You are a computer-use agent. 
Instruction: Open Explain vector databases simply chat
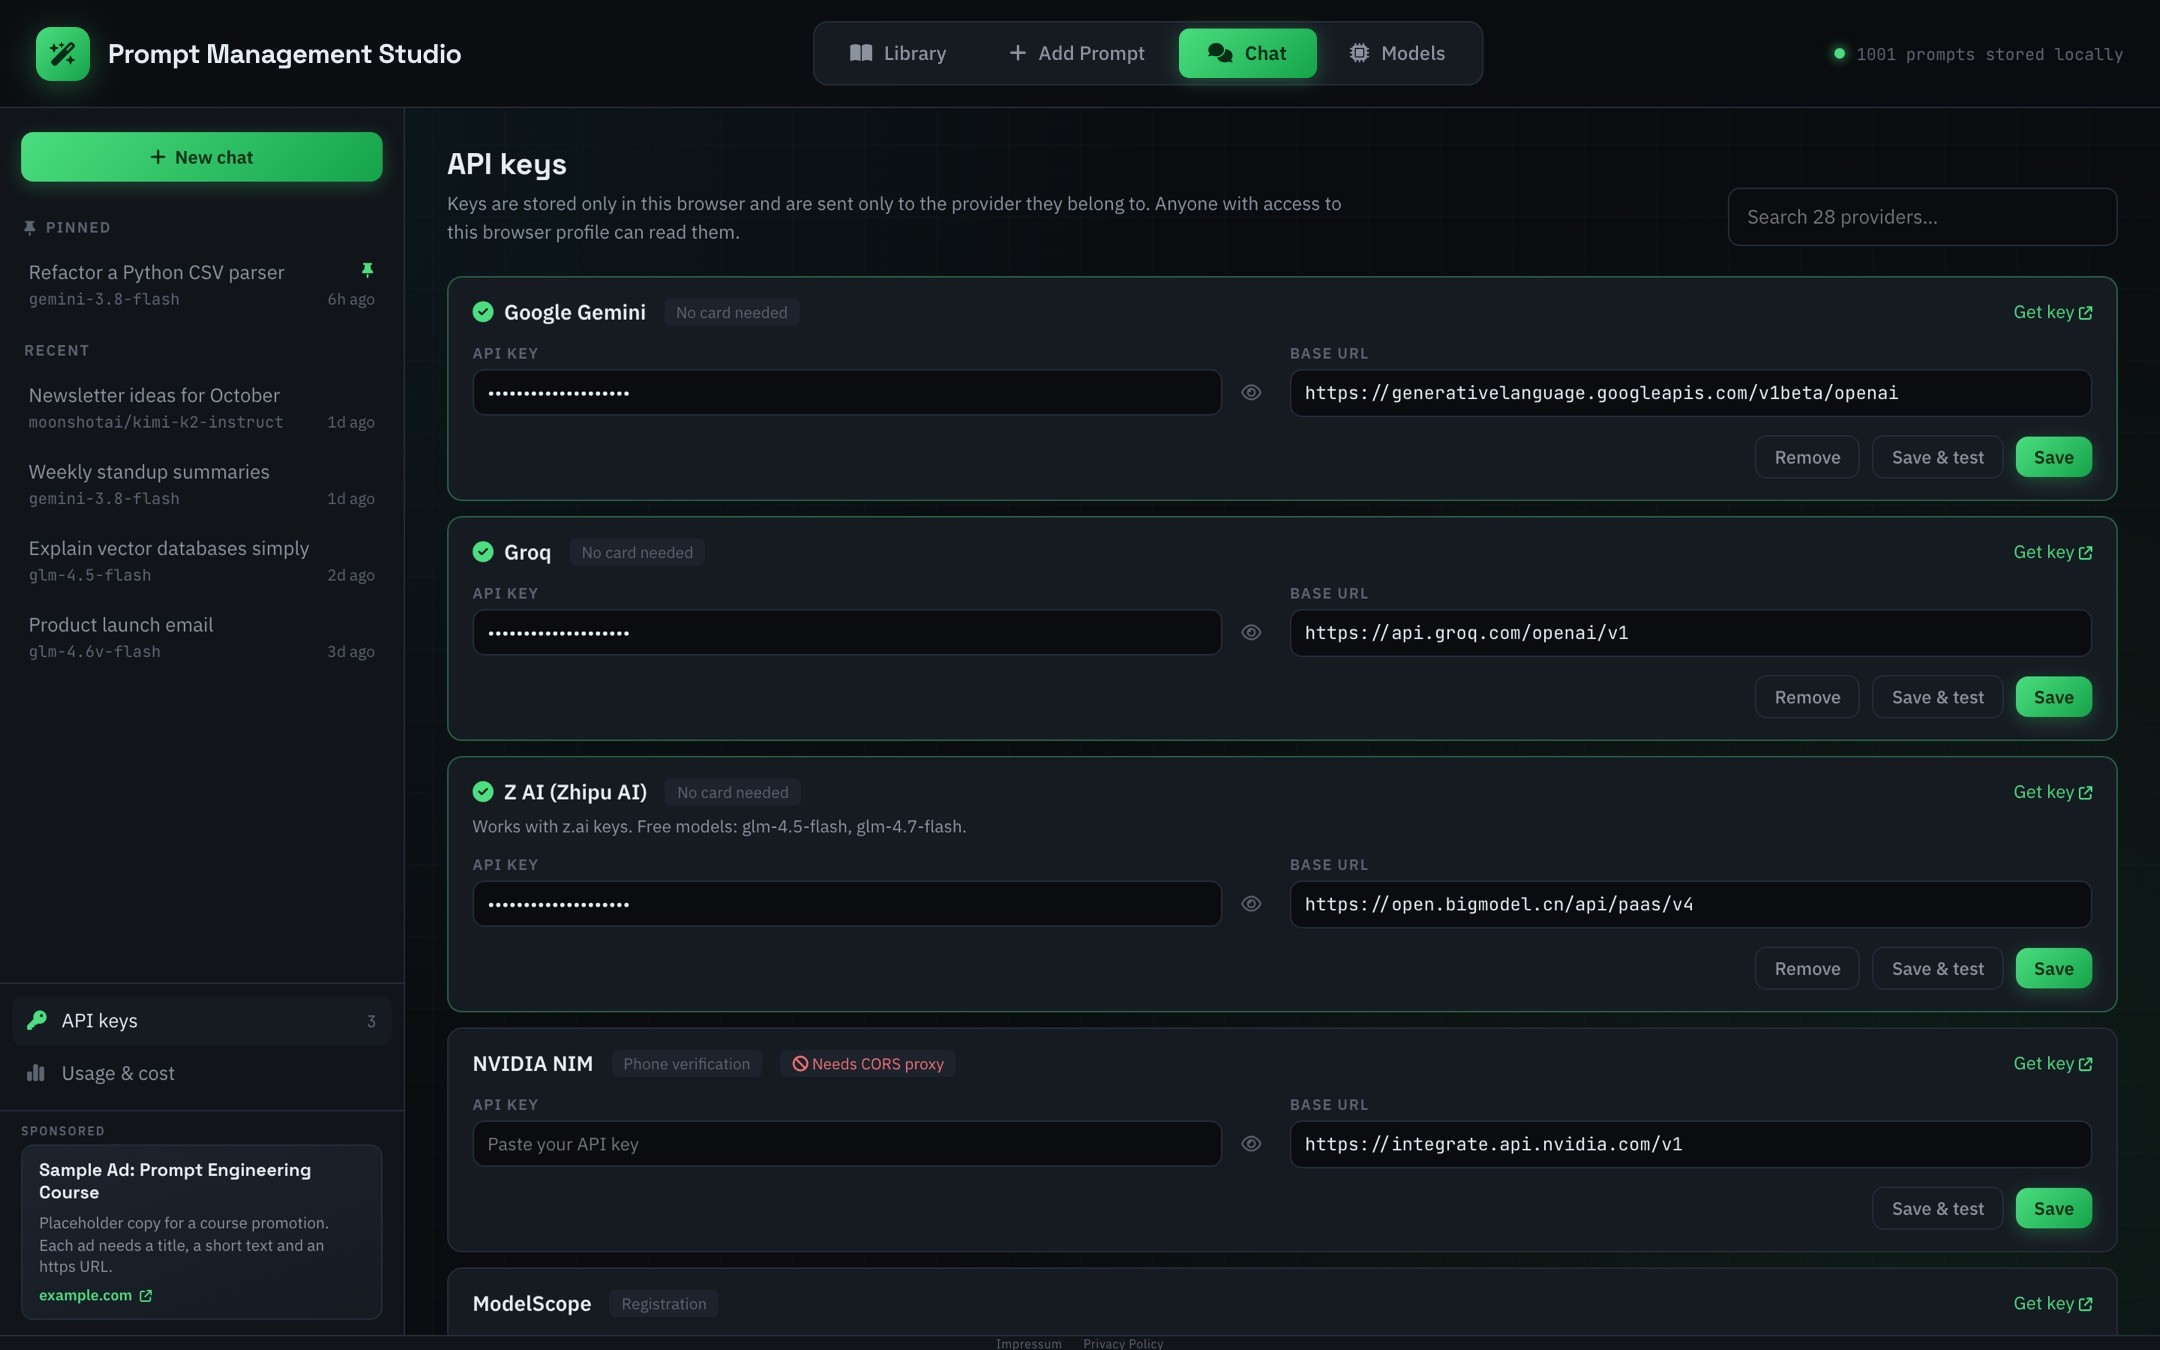tap(201, 561)
